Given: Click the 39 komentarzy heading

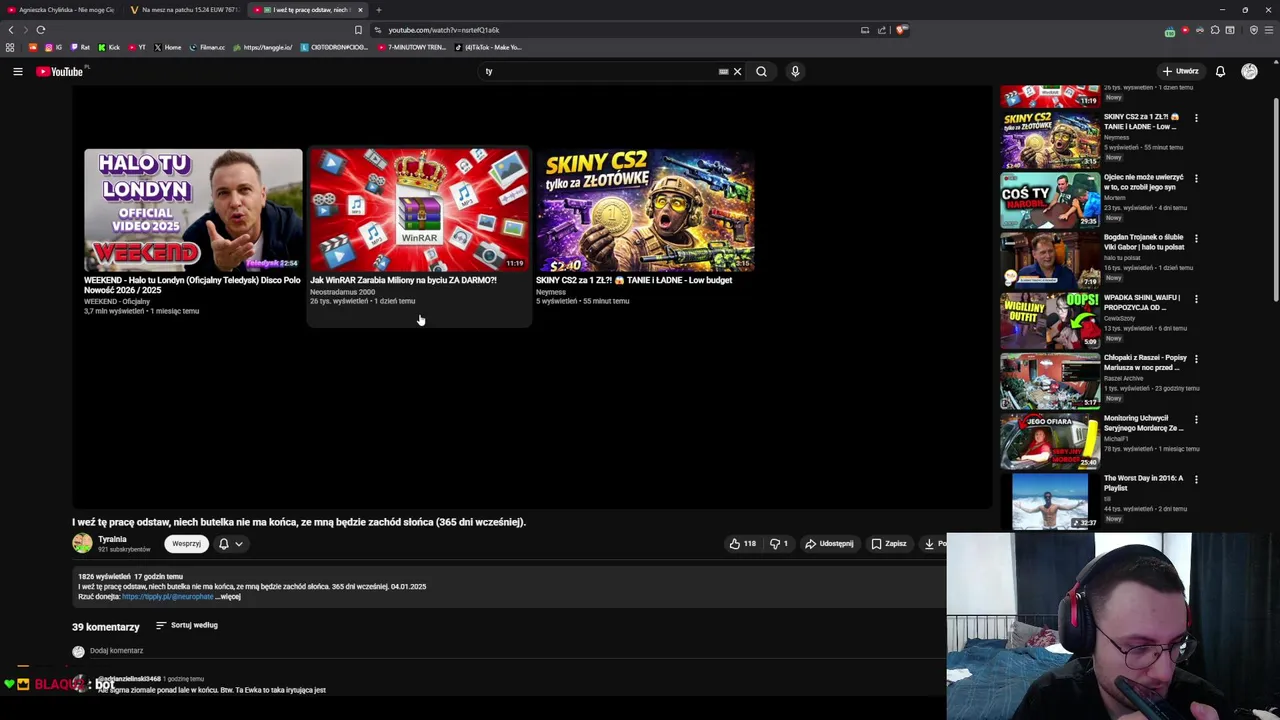Looking at the screenshot, I should tap(106, 627).
